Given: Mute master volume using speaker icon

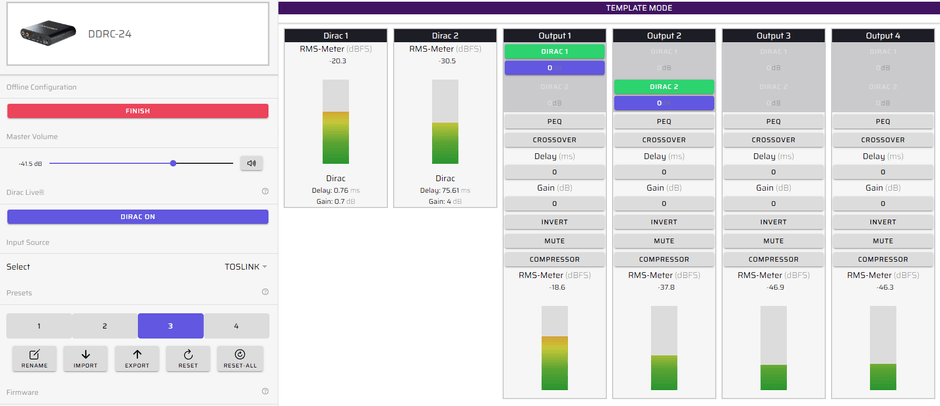Looking at the screenshot, I should (x=251, y=163).
